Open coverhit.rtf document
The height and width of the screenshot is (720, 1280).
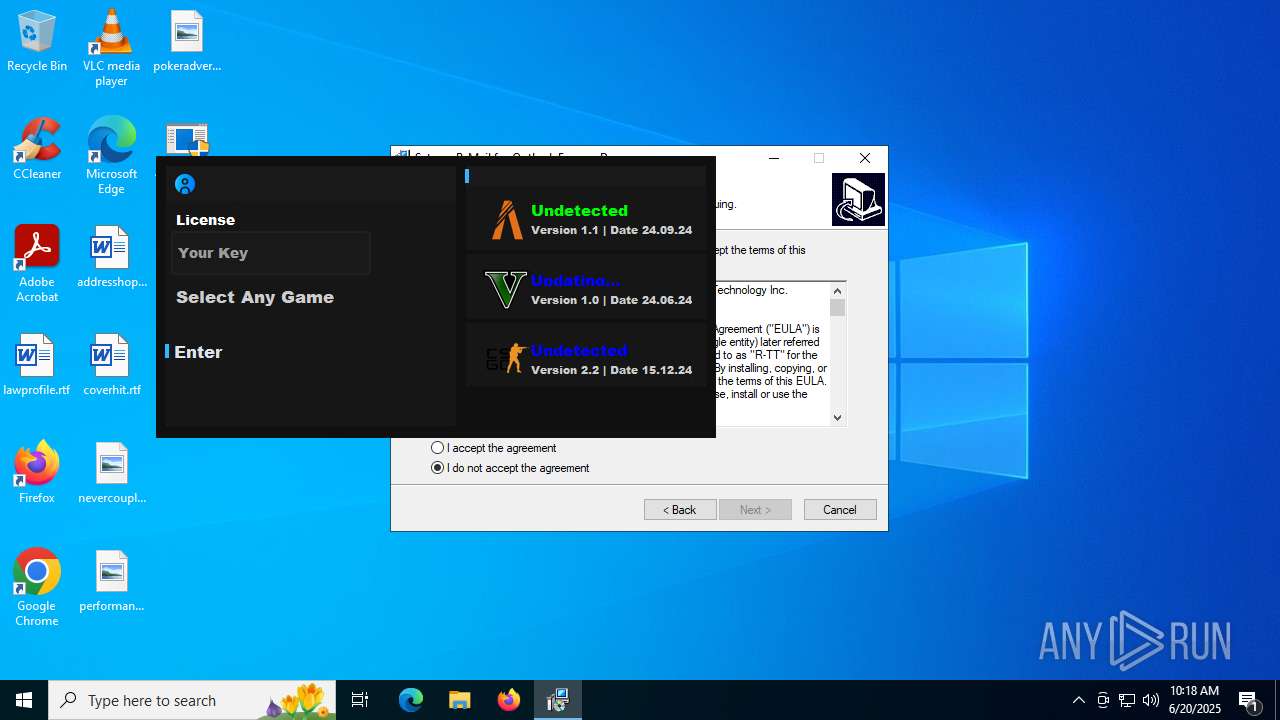tap(111, 366)
